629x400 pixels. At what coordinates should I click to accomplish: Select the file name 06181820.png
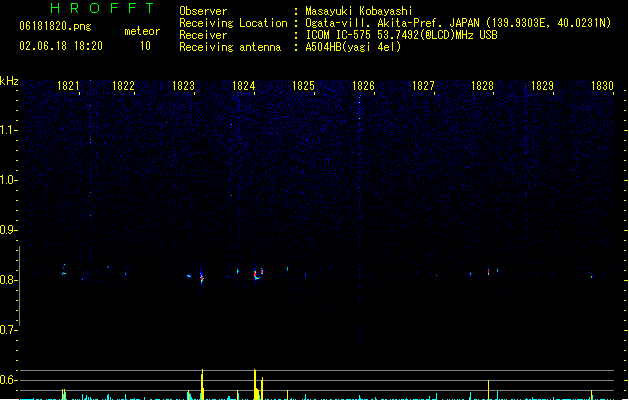click(x=55, y=26)
